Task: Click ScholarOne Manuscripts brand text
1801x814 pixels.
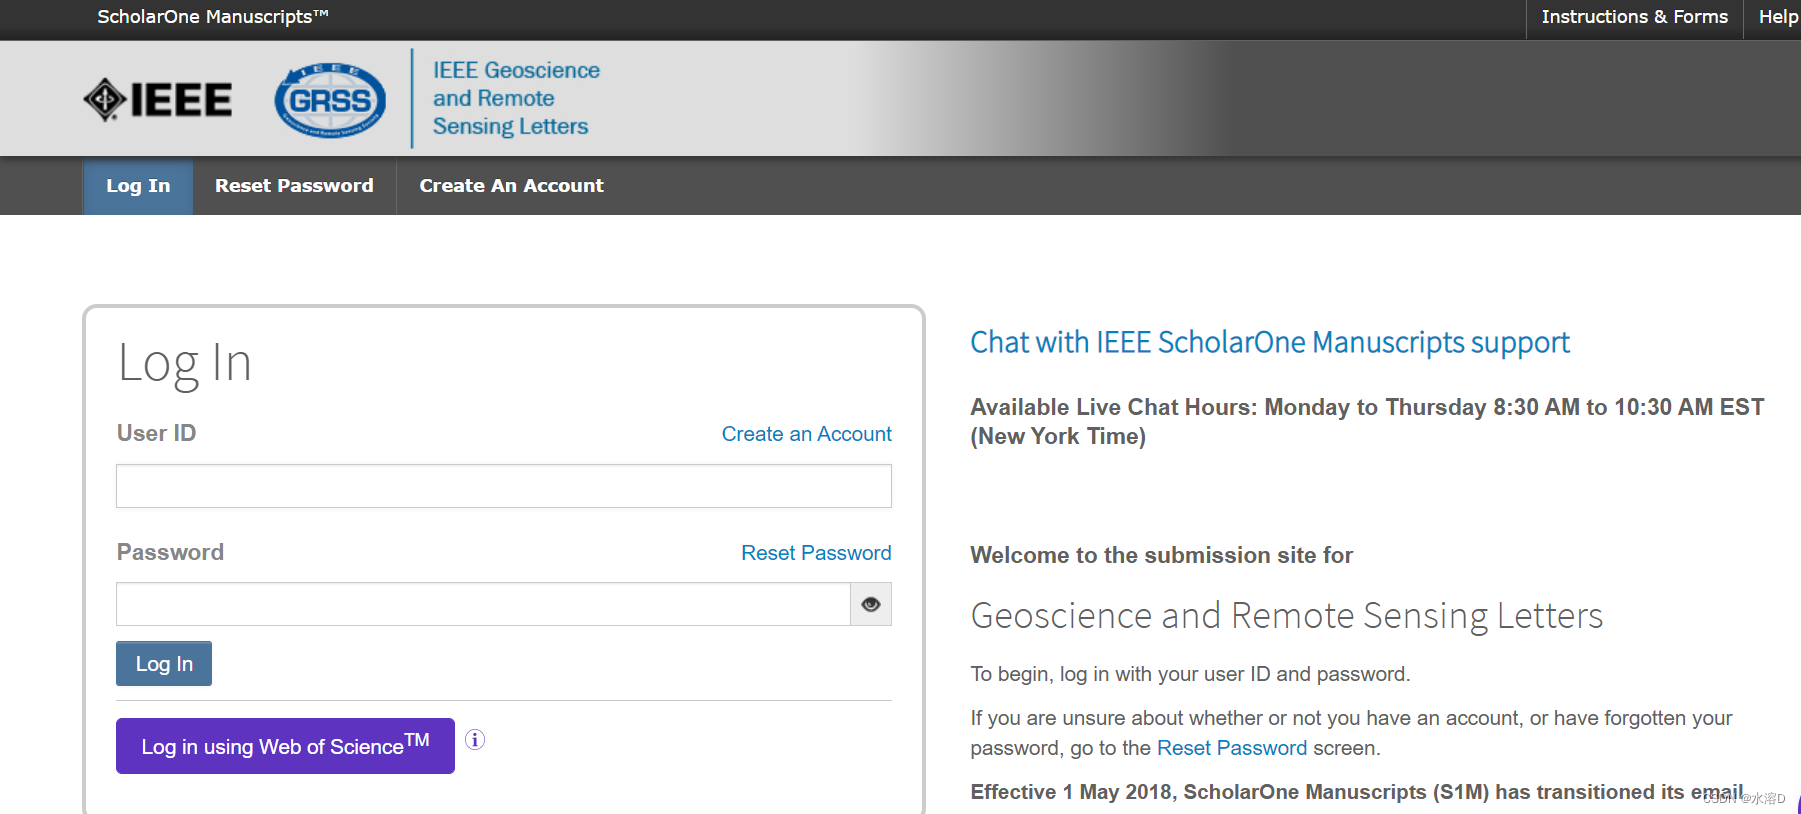Action: point(213,17)
